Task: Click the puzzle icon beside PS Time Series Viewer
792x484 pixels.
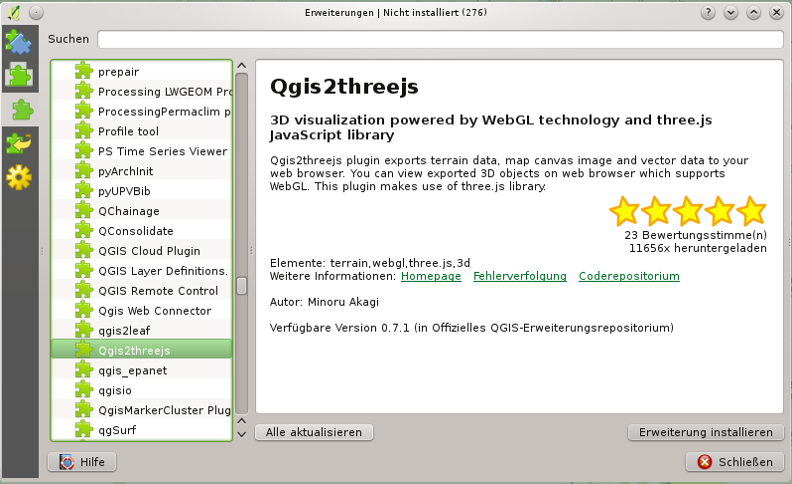Action: pos(84,151)
